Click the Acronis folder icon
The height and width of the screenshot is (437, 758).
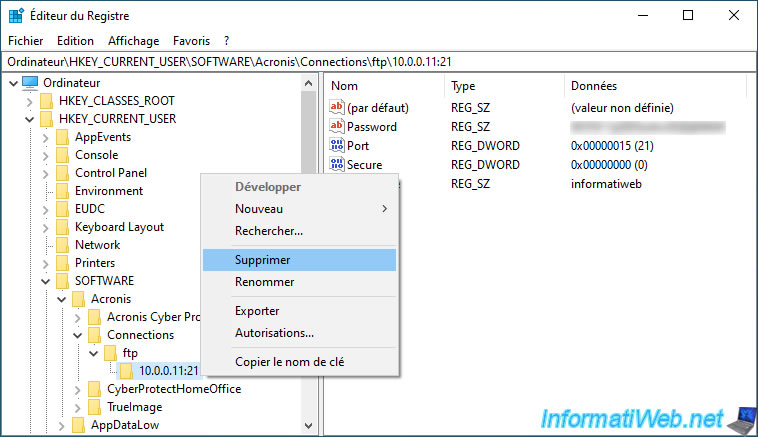point(78,299)
